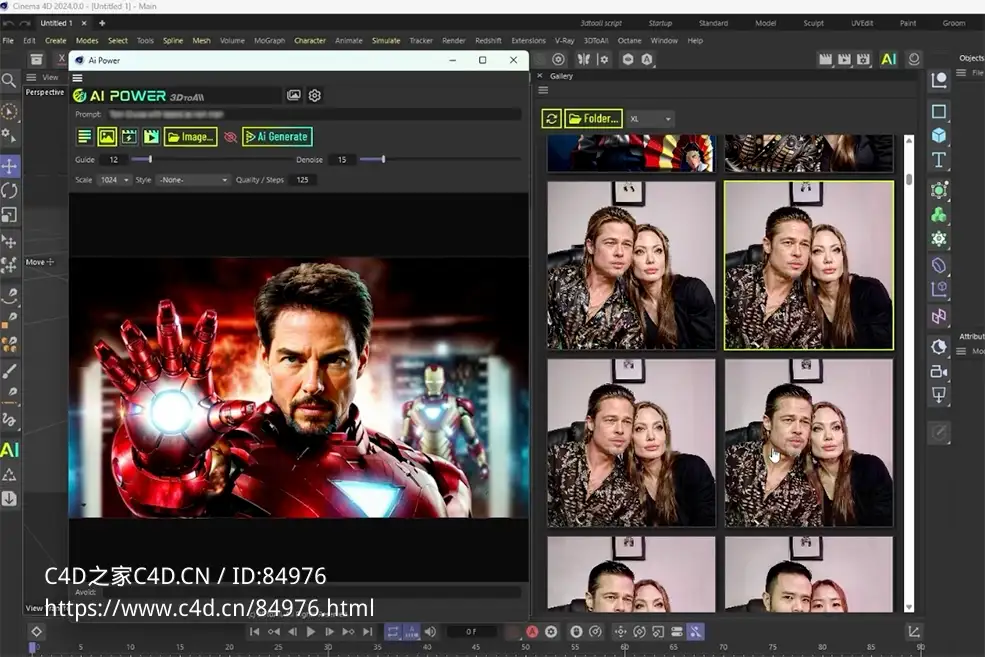Click the current frame 0 F field
The height and width of the screenshot is (657, 985).
472,632
